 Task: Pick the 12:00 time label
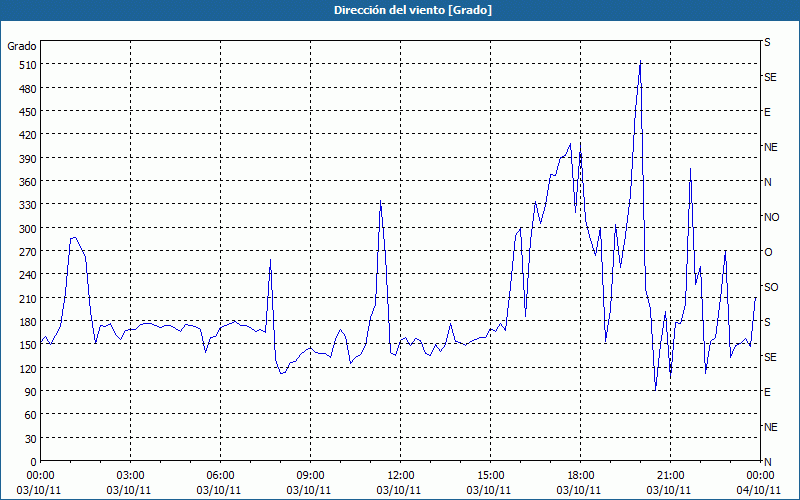pos(401,476)
